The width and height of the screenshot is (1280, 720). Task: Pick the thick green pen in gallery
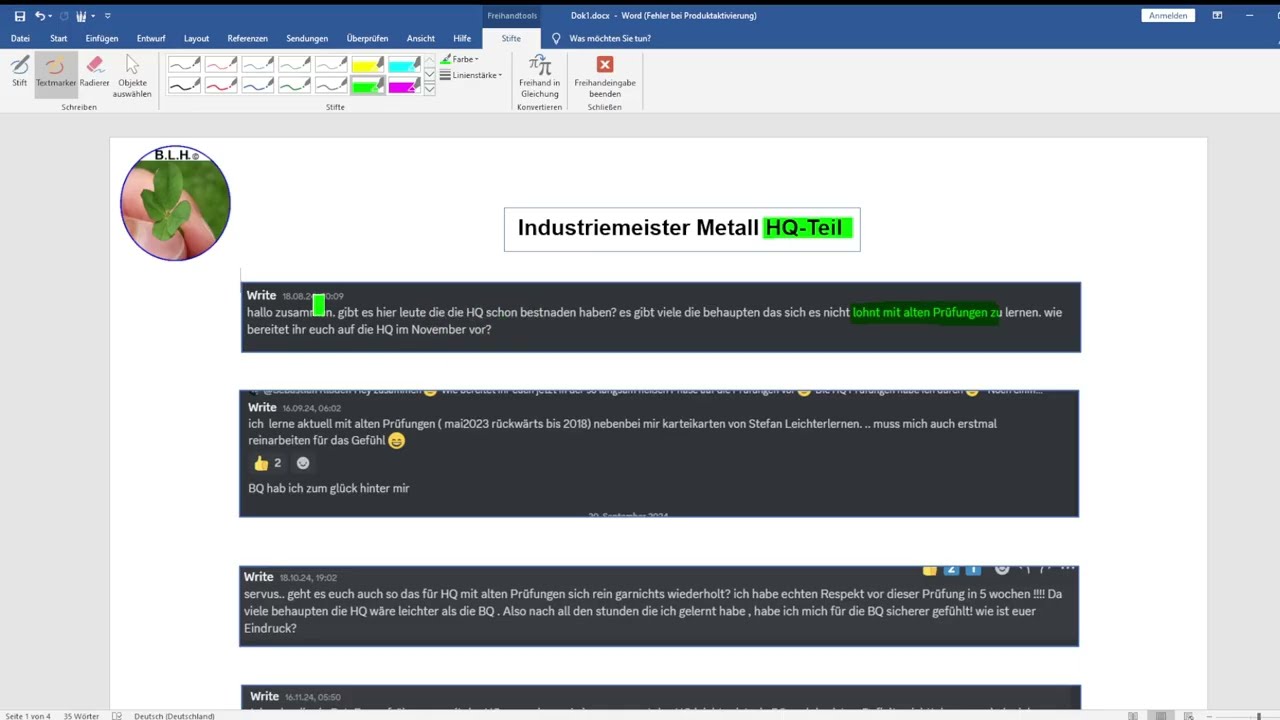(295, 85)
